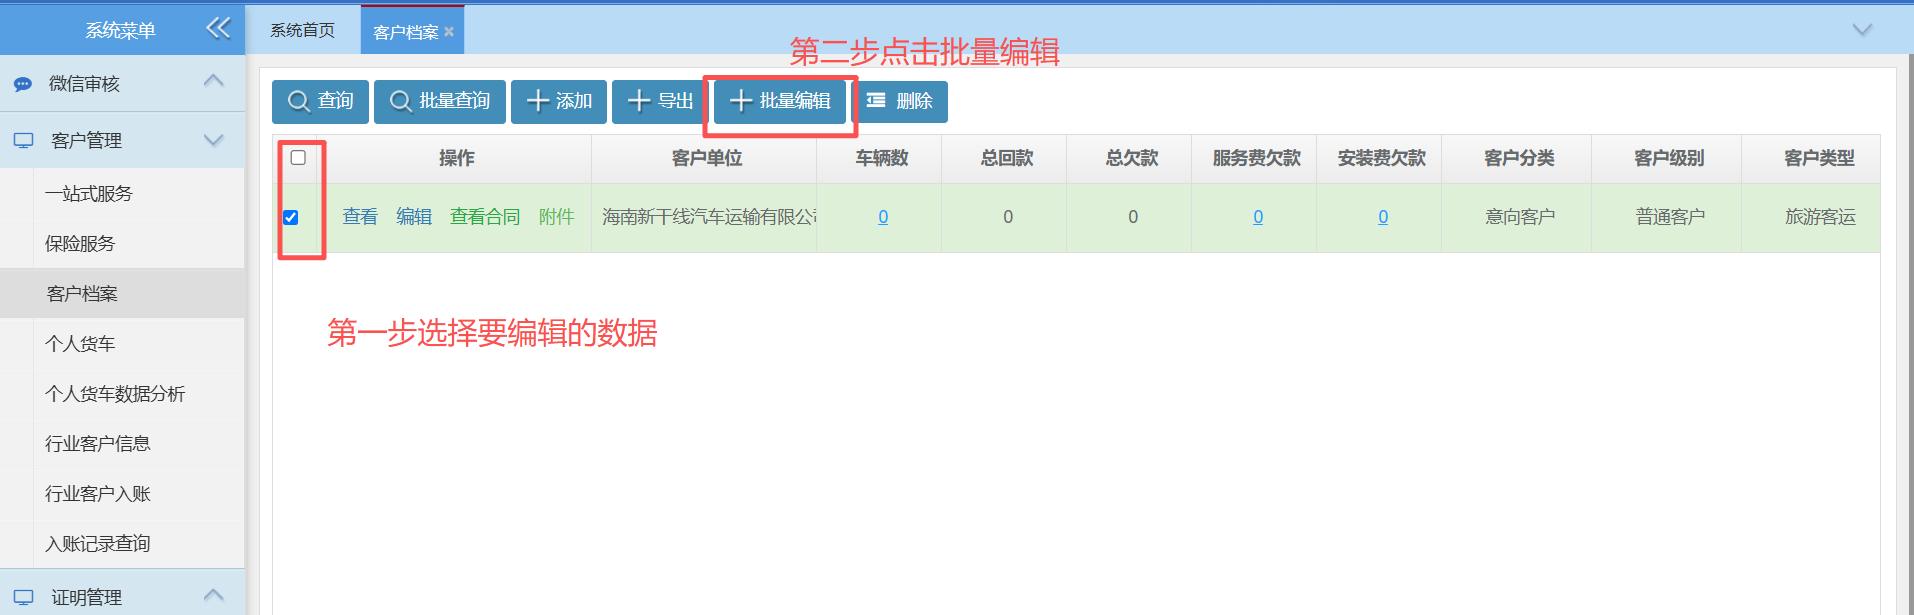Screen dimensions: 1914x615
Task: Collapse the 系统菜单 sidebar with double-arrow icon
Action: pos(218,28)
